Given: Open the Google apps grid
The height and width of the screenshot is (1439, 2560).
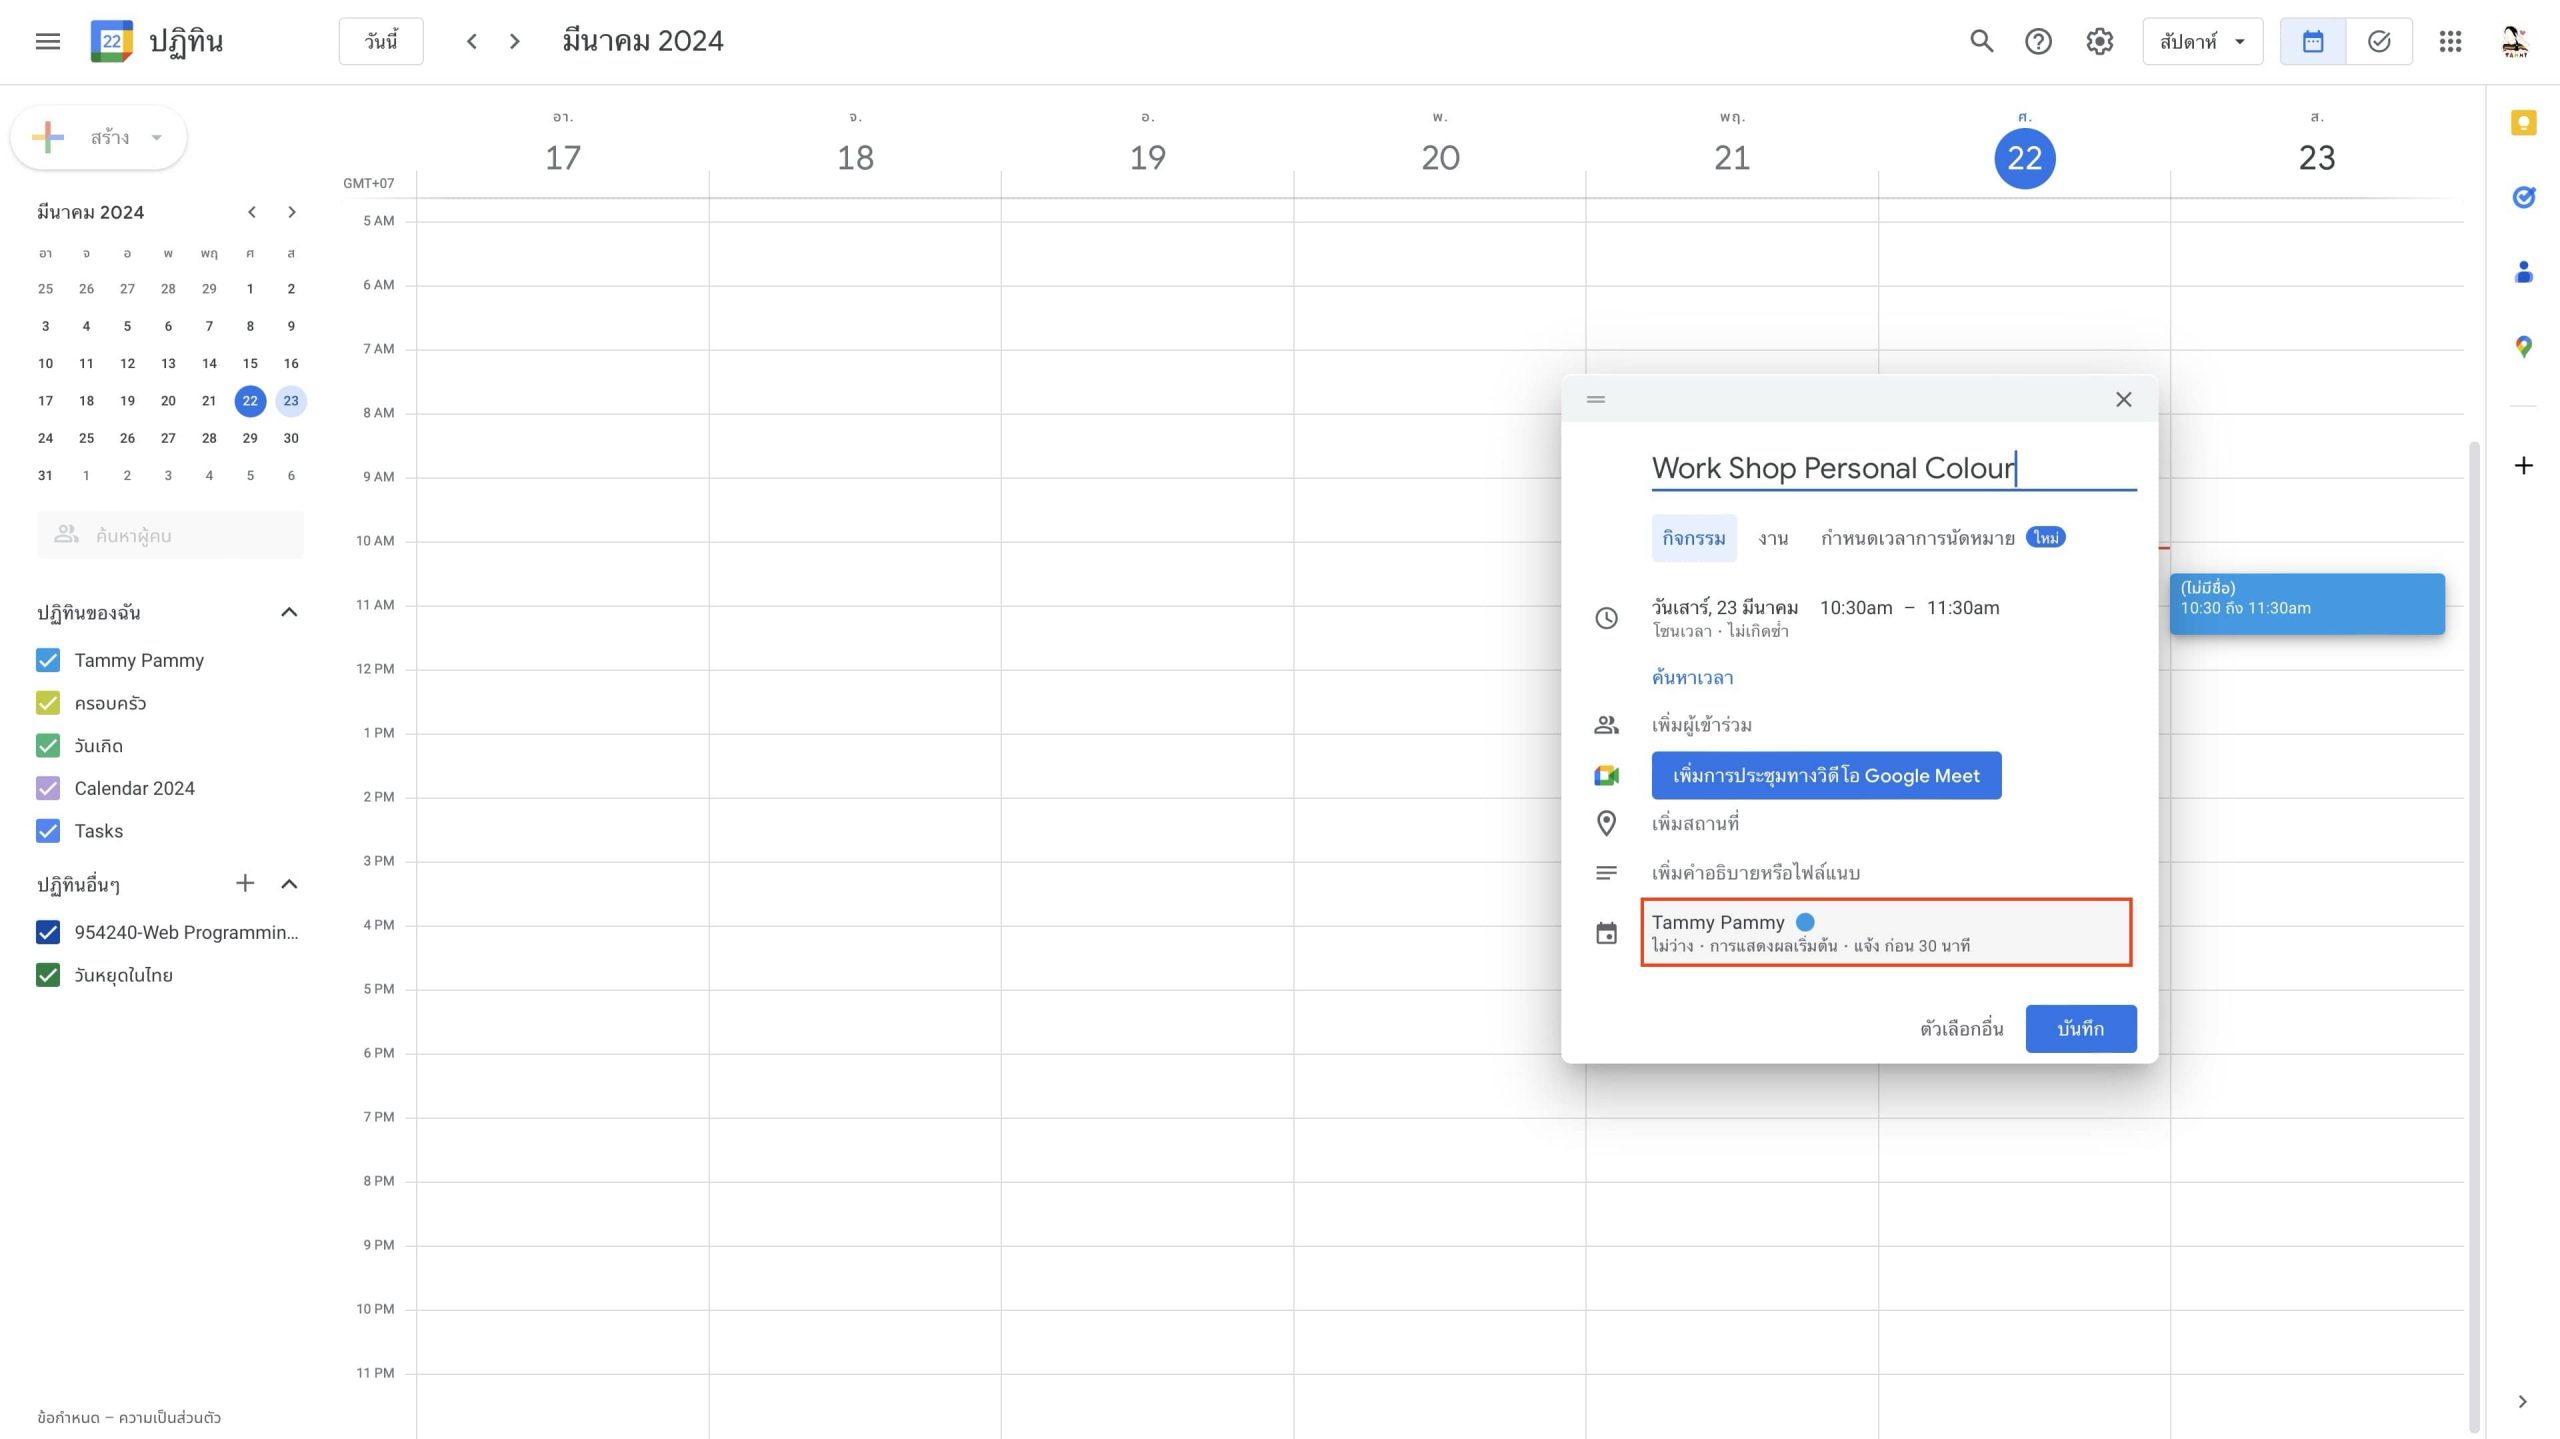Looking at the screenshot, I should 2450,41.
